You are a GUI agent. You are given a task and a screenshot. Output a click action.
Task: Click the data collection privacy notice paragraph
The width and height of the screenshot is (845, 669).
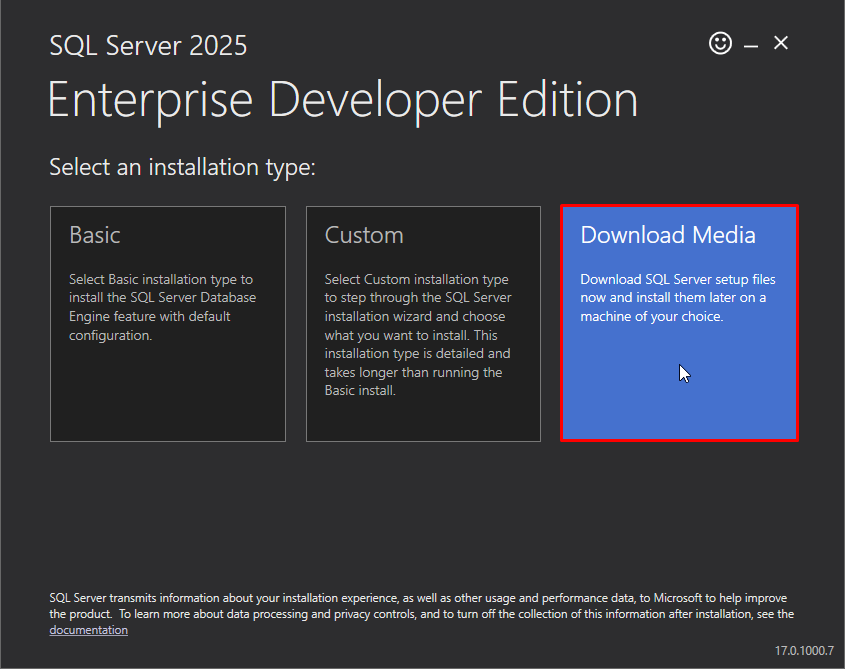tap(421, 613)
